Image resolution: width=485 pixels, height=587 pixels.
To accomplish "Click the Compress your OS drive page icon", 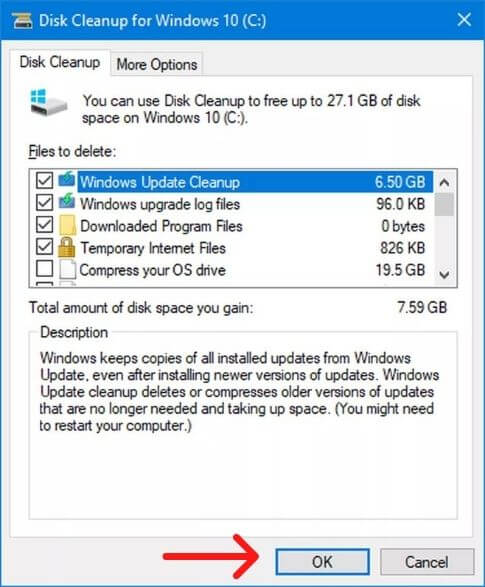I will [x=68, y=270].
